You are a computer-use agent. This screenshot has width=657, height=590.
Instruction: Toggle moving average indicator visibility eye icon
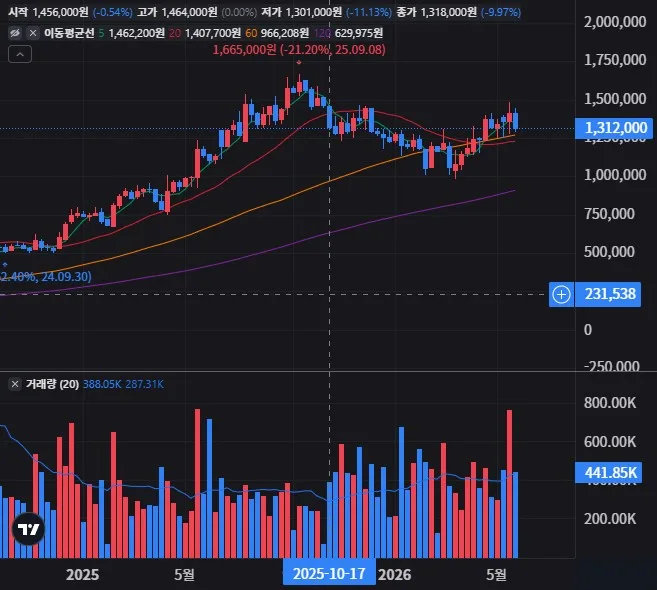point(15,33)
